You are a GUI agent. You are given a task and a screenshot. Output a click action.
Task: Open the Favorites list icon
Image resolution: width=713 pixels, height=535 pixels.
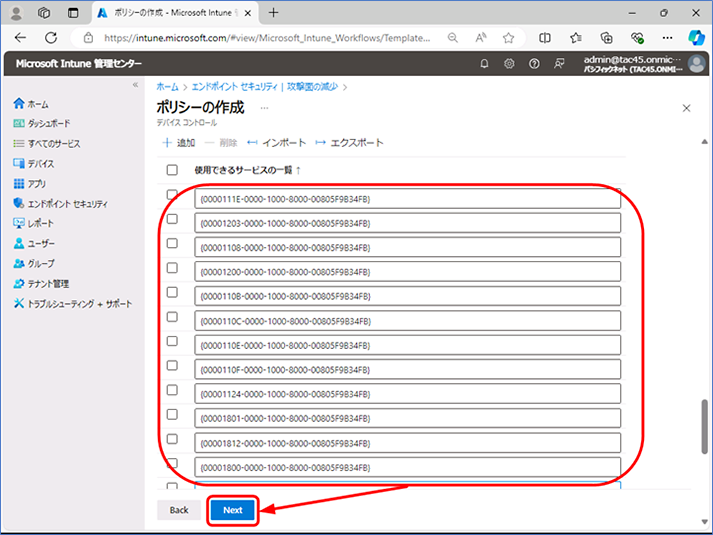tap(576, 38)
